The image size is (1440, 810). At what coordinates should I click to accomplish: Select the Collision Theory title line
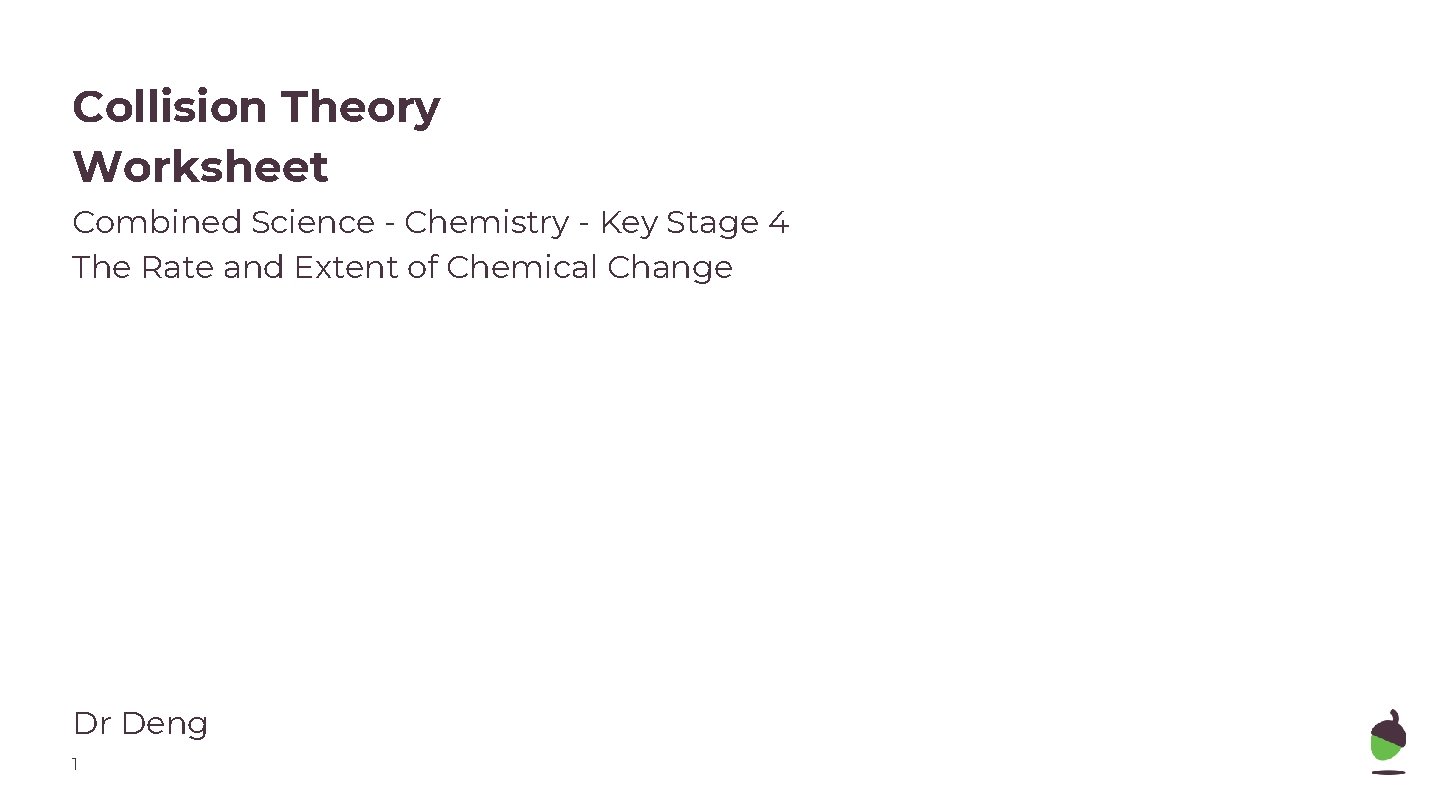pos(256,106)
